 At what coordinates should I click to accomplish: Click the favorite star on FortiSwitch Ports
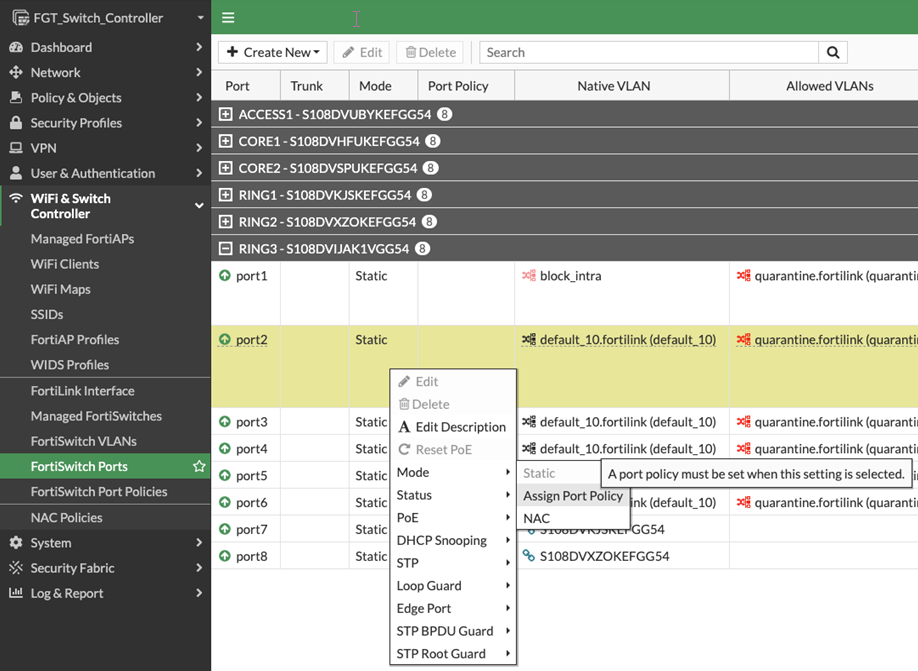(x=199, y=467)
